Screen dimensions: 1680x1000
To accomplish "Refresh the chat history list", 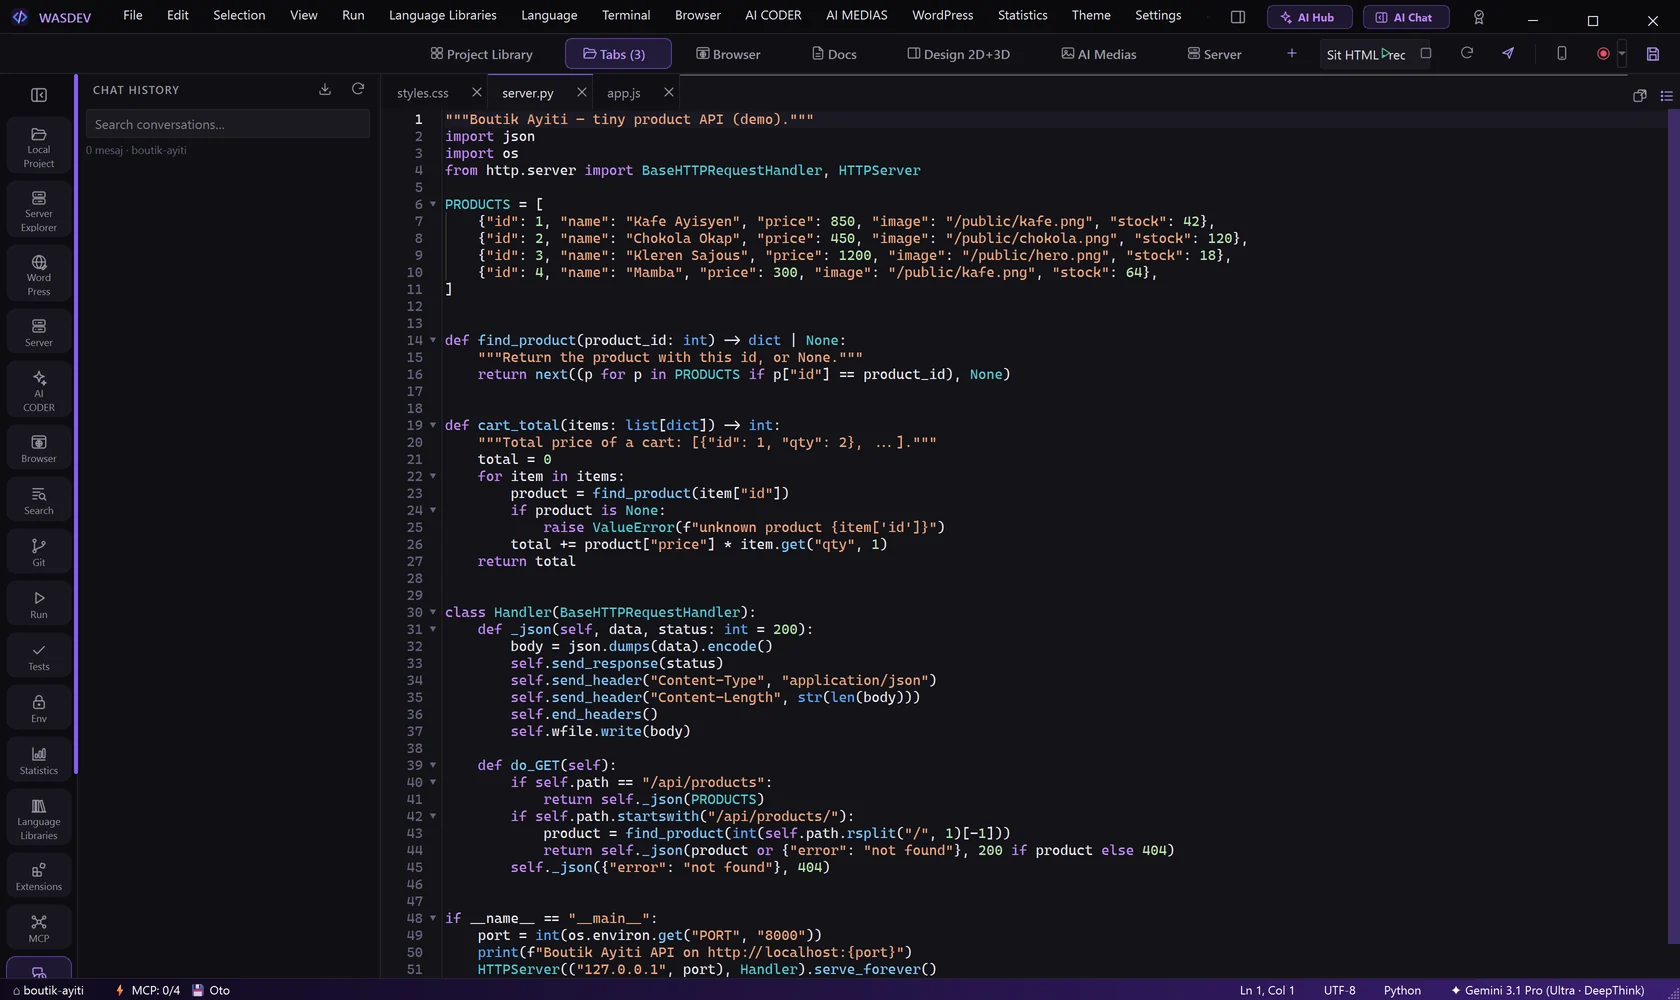I will [x=358, y=89].
